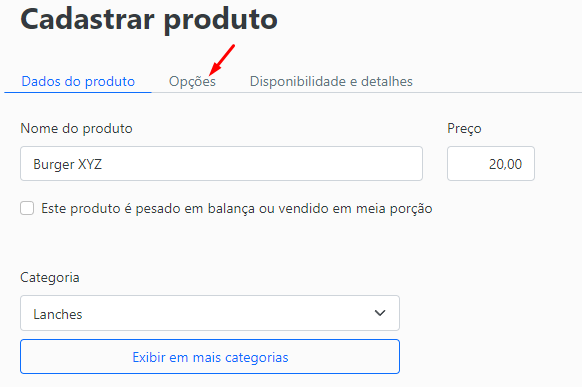Click the 'Lanches' text in Categoria selector

coord(58,314)
